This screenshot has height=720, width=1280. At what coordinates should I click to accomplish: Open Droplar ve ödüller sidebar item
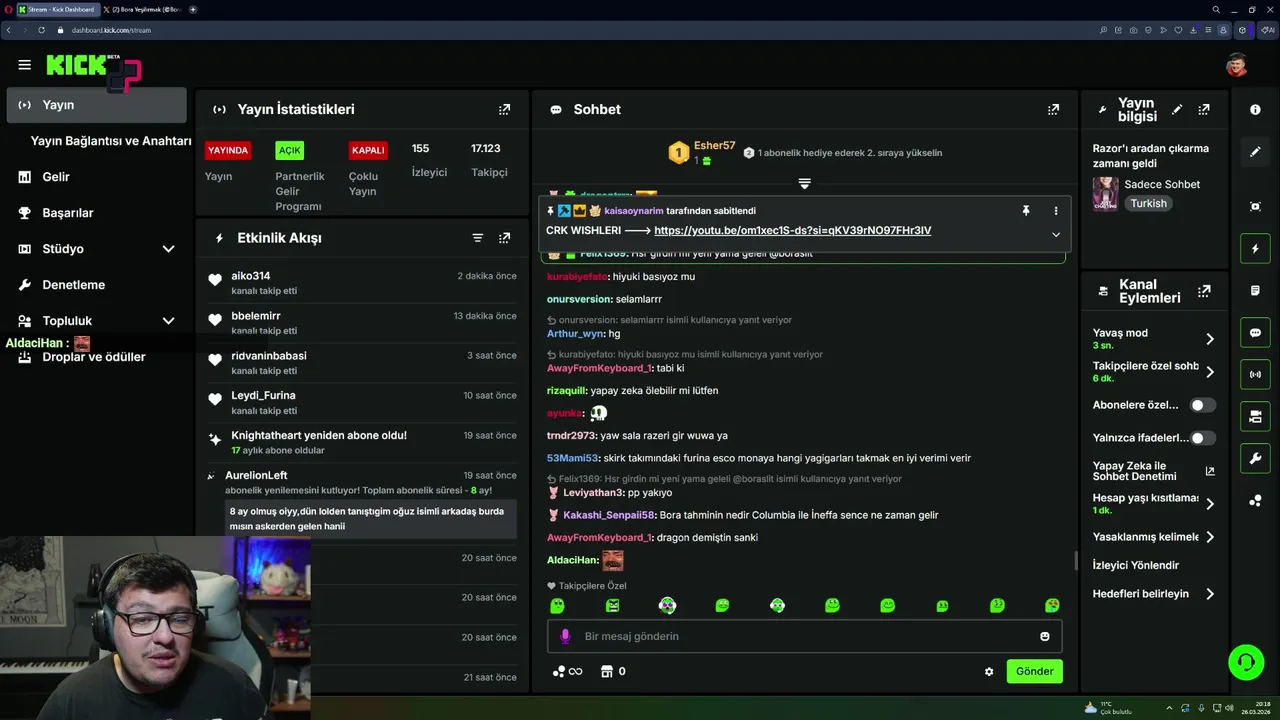click(x=96, y=357)
